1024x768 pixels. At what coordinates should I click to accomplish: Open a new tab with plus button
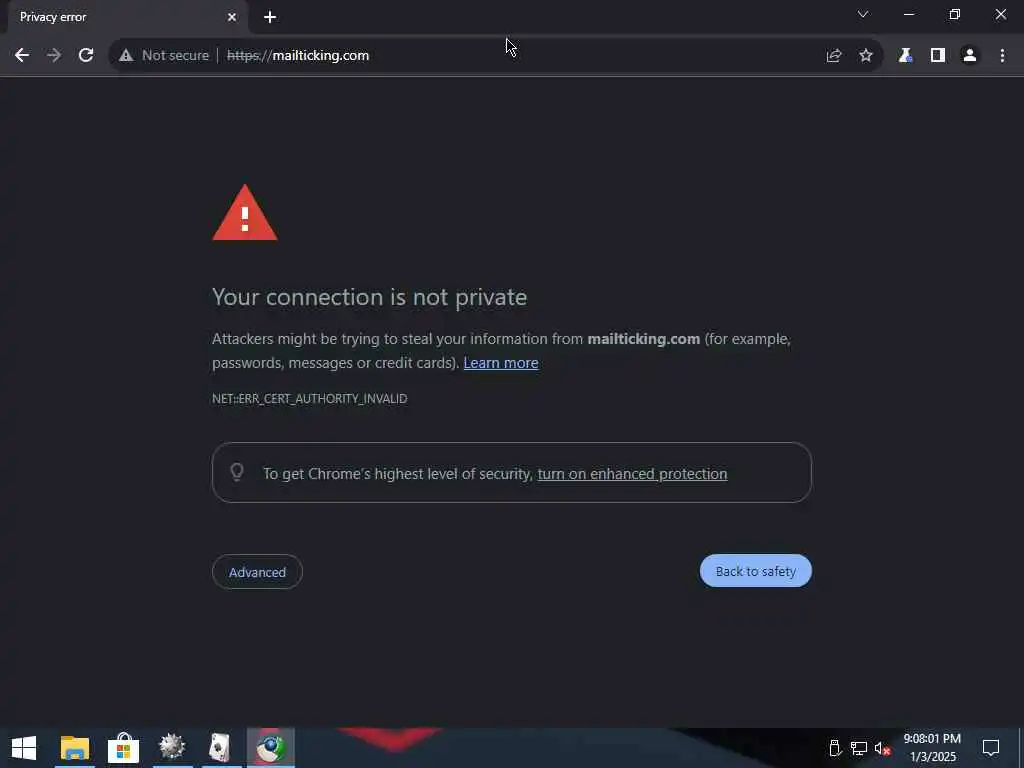pos(270,17)
